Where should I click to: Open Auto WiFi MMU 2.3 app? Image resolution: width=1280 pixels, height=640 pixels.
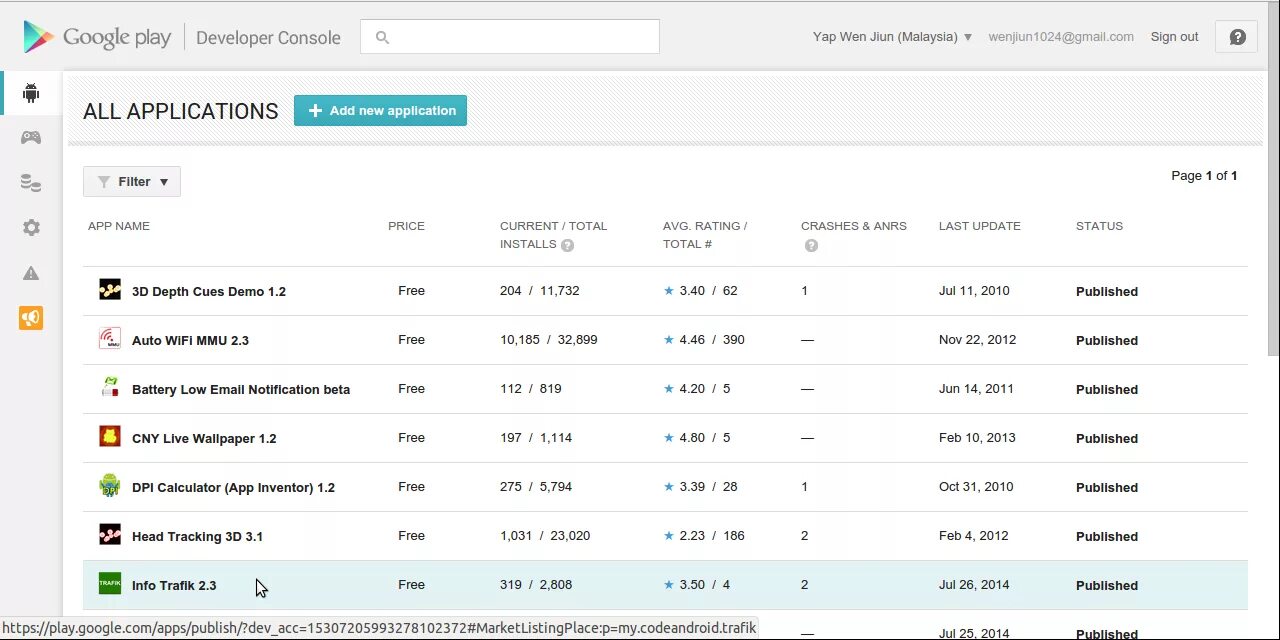[190, 340]
